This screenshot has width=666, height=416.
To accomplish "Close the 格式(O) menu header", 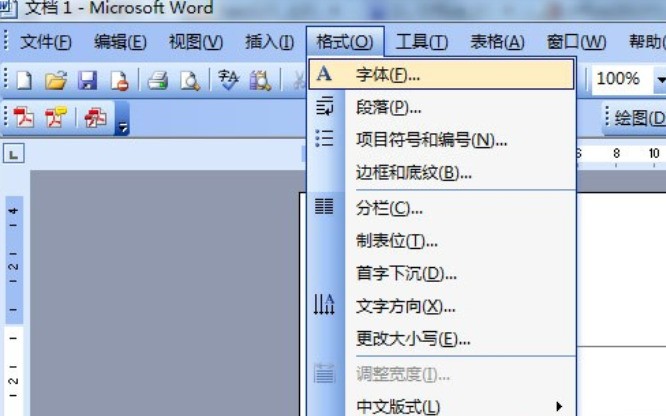I will click(x=345, y=42).
